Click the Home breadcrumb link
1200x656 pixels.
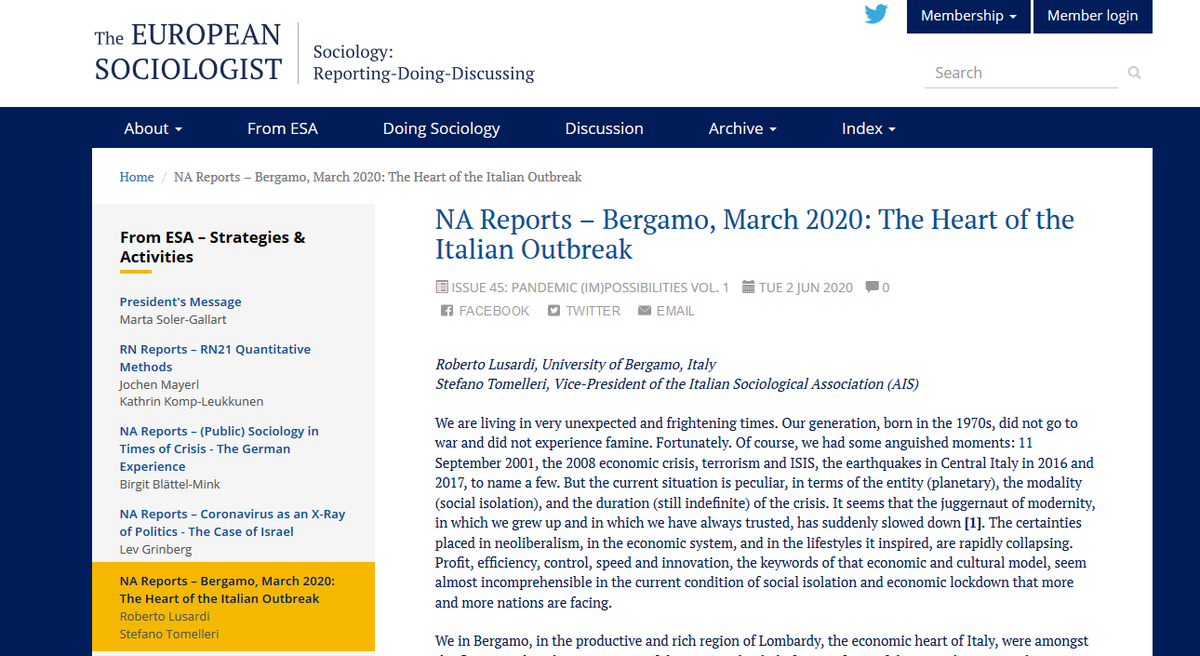click(x=137, y=177)
